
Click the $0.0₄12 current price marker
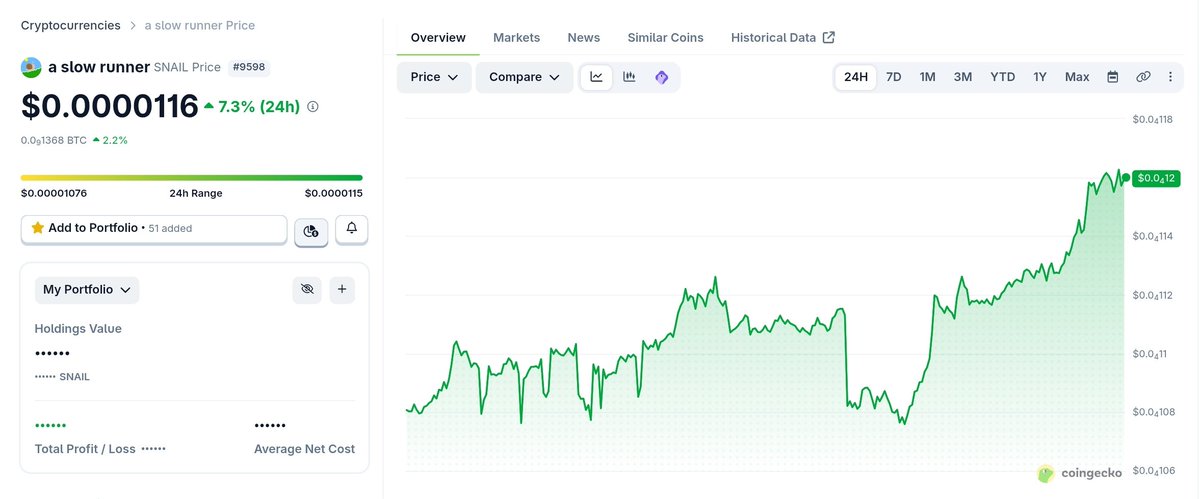1156,178
